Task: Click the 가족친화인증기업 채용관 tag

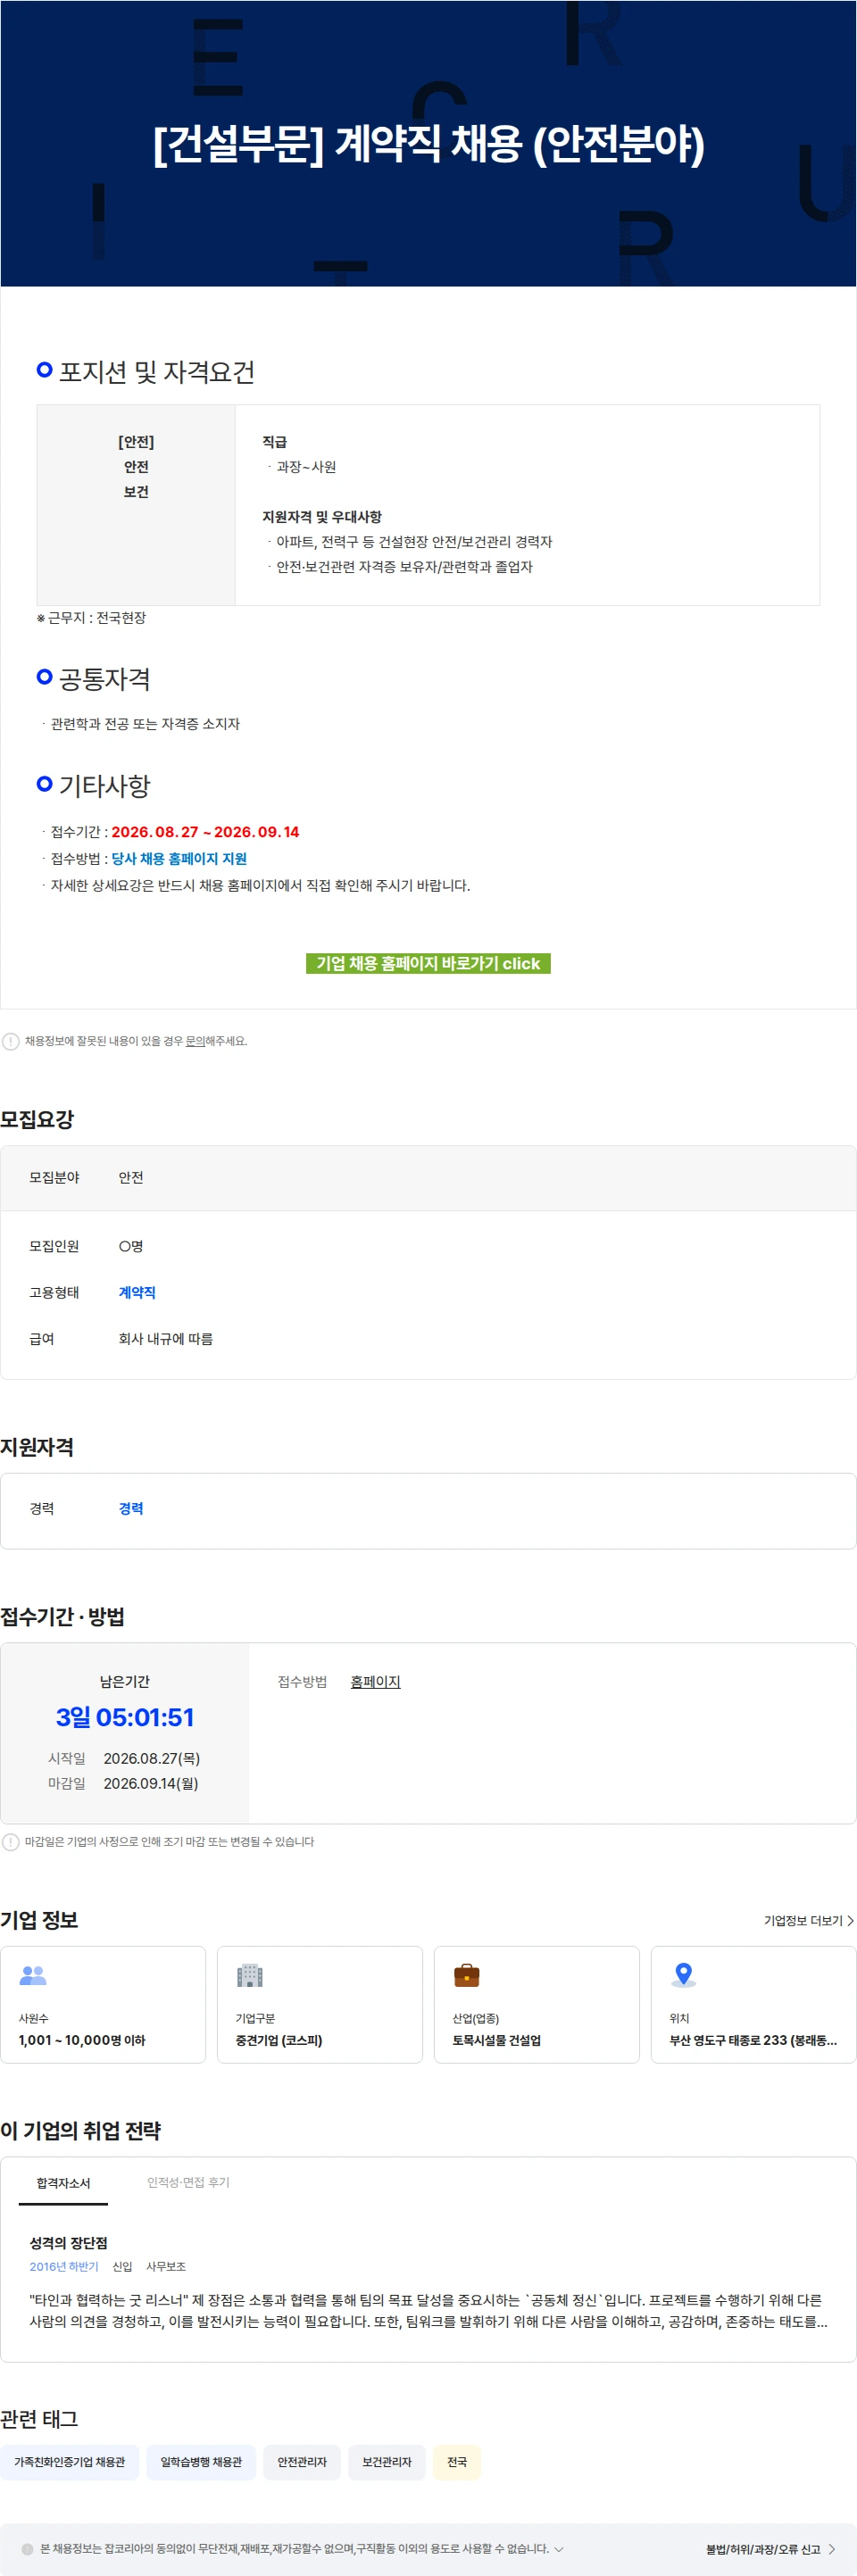Action: 69,2462
